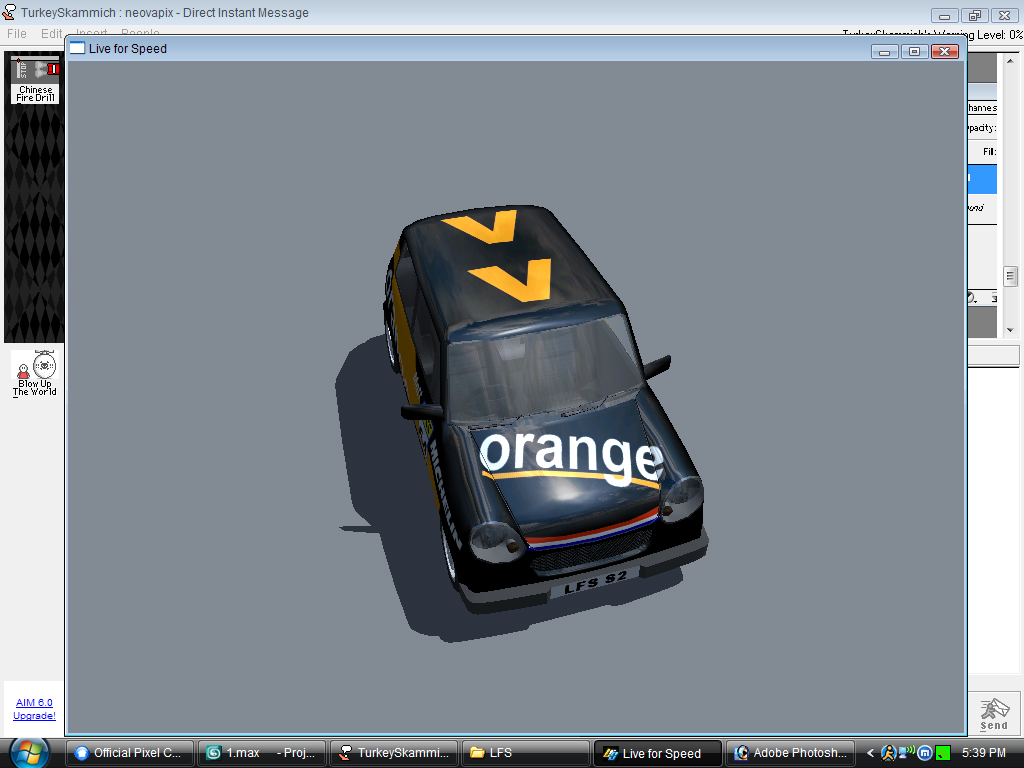Click the AIM running man tray icon
This screenshot has height=768, width=1024.
pos(888,753)
